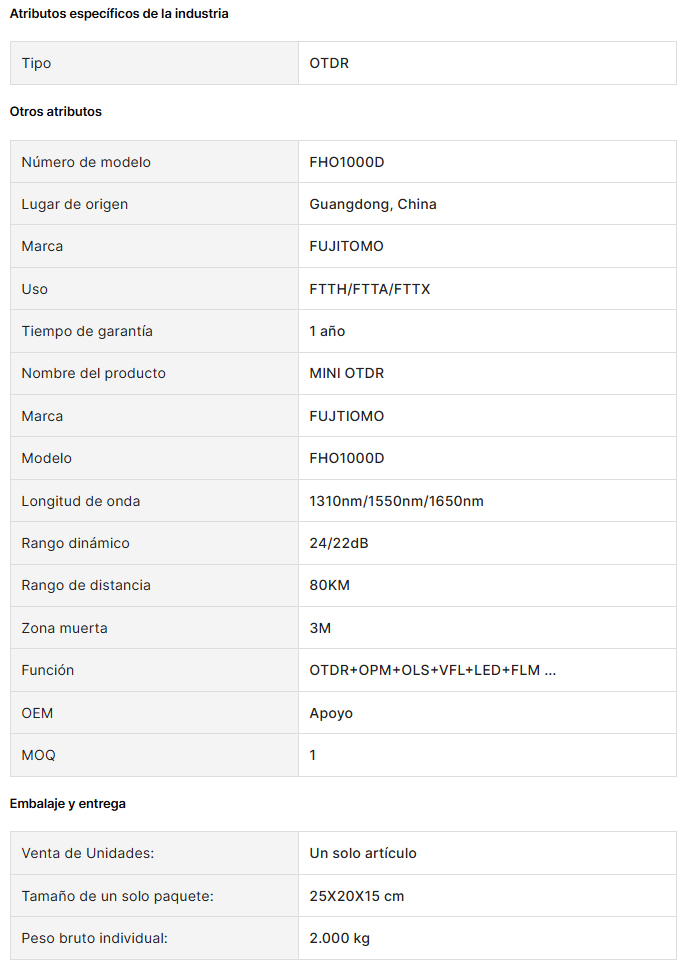Select the "2.000 kg" gross weight value
Image resolution: width=686 pixels, height=970 pixels.
[340, 938]
